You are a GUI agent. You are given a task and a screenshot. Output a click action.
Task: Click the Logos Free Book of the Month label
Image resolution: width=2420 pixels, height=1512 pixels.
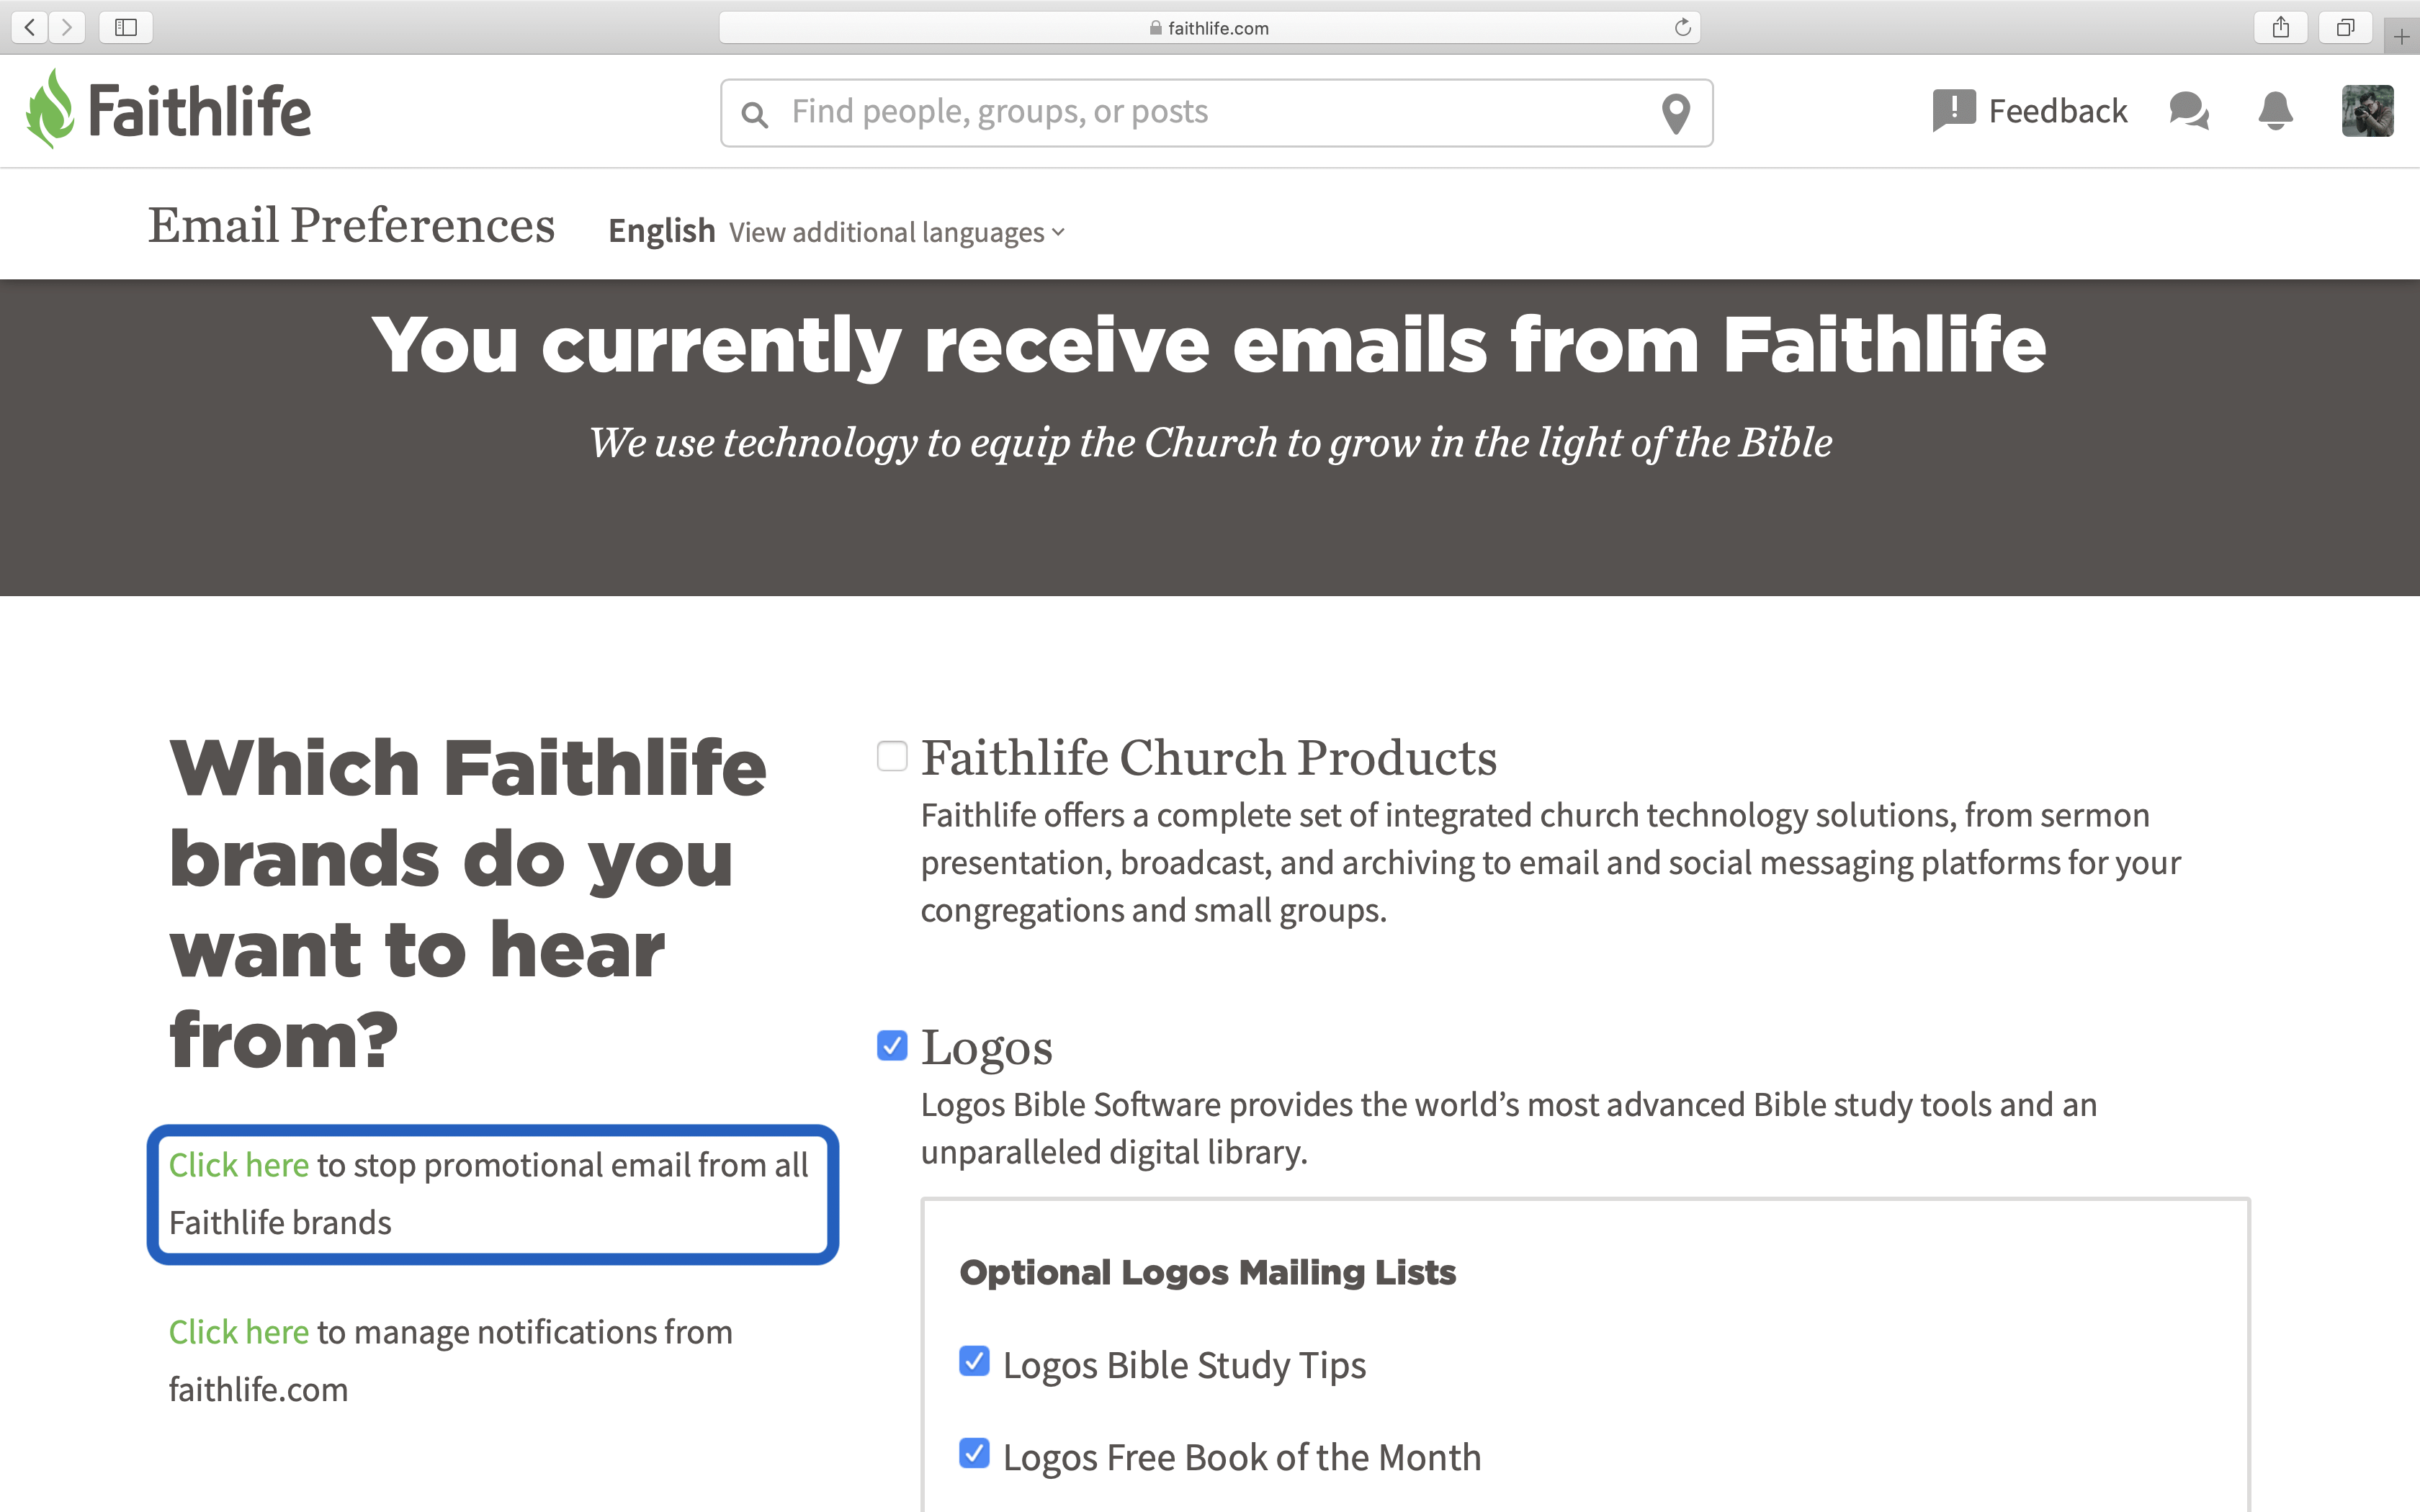pos(1242,1457)
